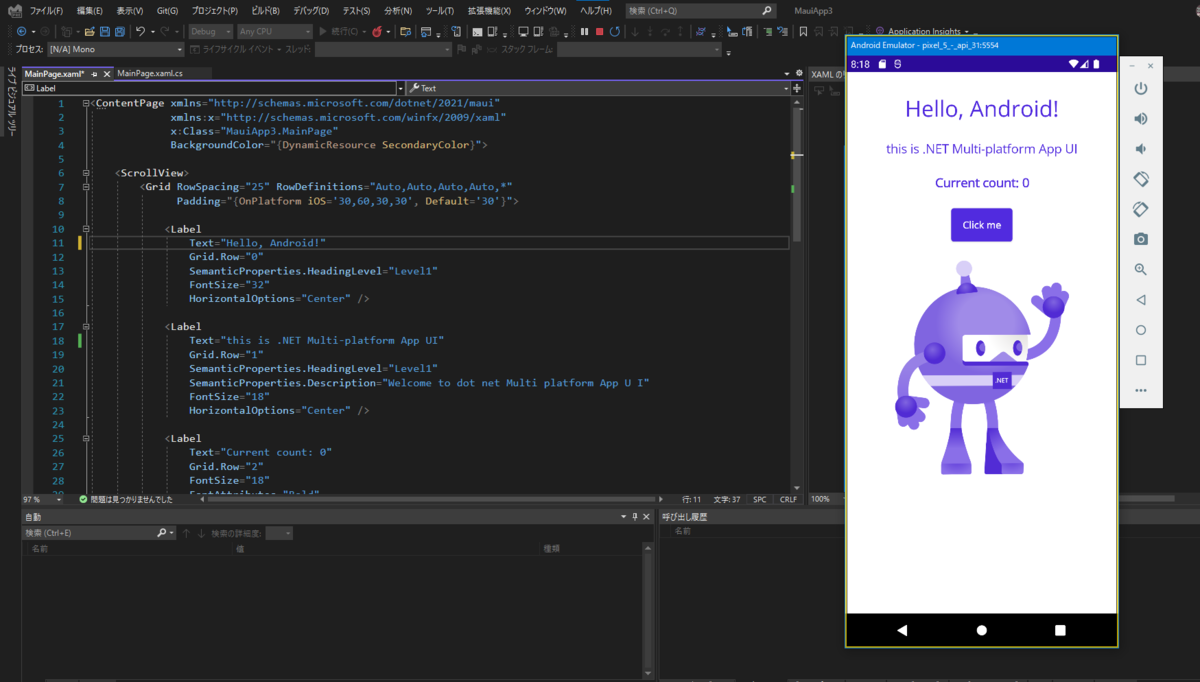Restart debugging with circular arrow icon

pos(614,32)
